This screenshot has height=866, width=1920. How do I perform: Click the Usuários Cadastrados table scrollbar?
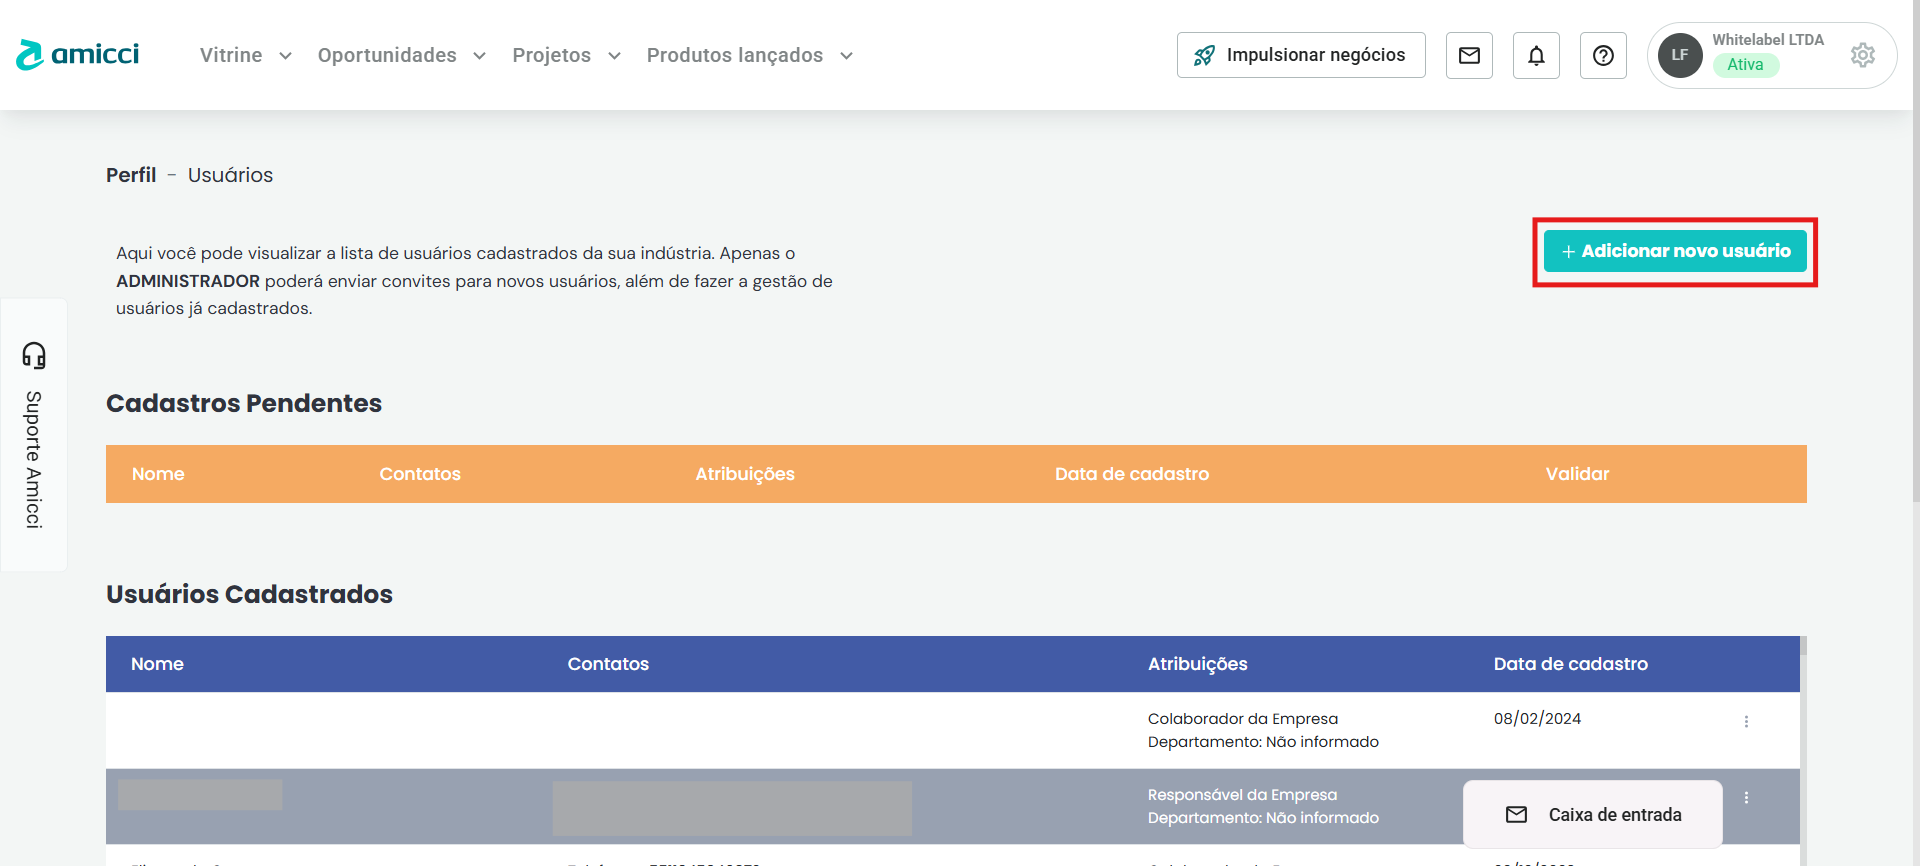coord(1803,750)
